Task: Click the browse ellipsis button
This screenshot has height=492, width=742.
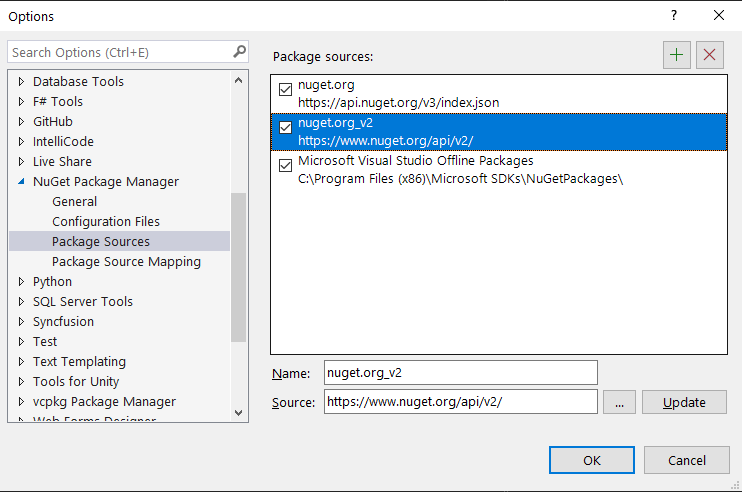Action: pos(620,402)
